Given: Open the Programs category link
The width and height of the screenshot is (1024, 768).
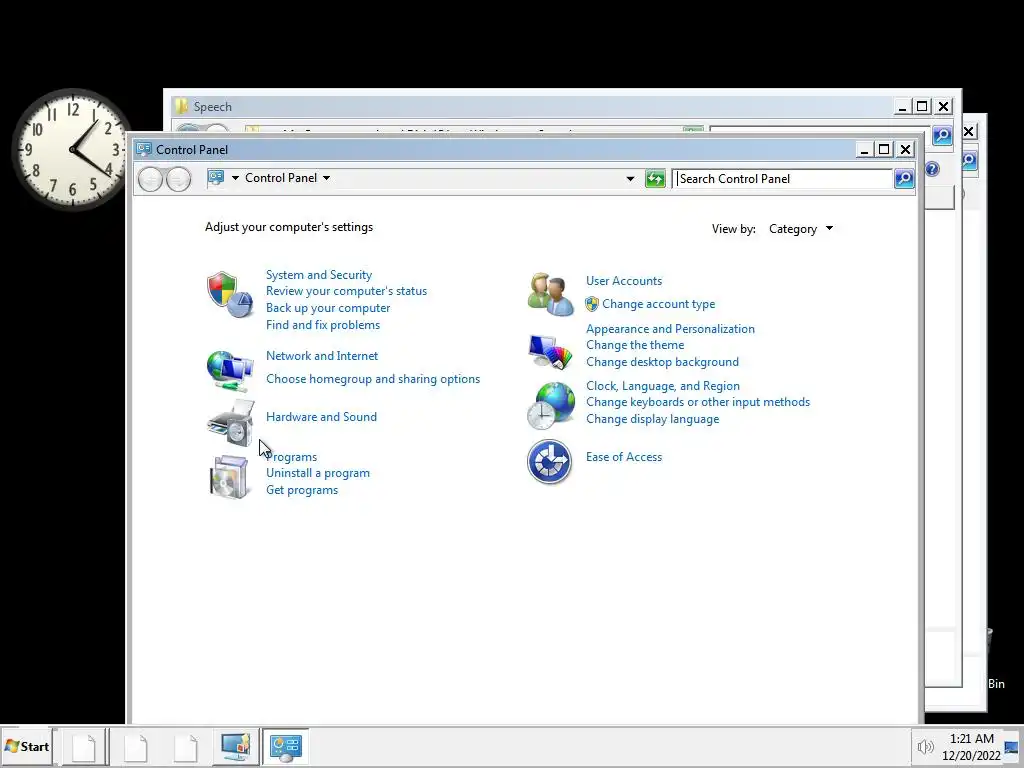Looking at the screenshot, I should (291, 457).
